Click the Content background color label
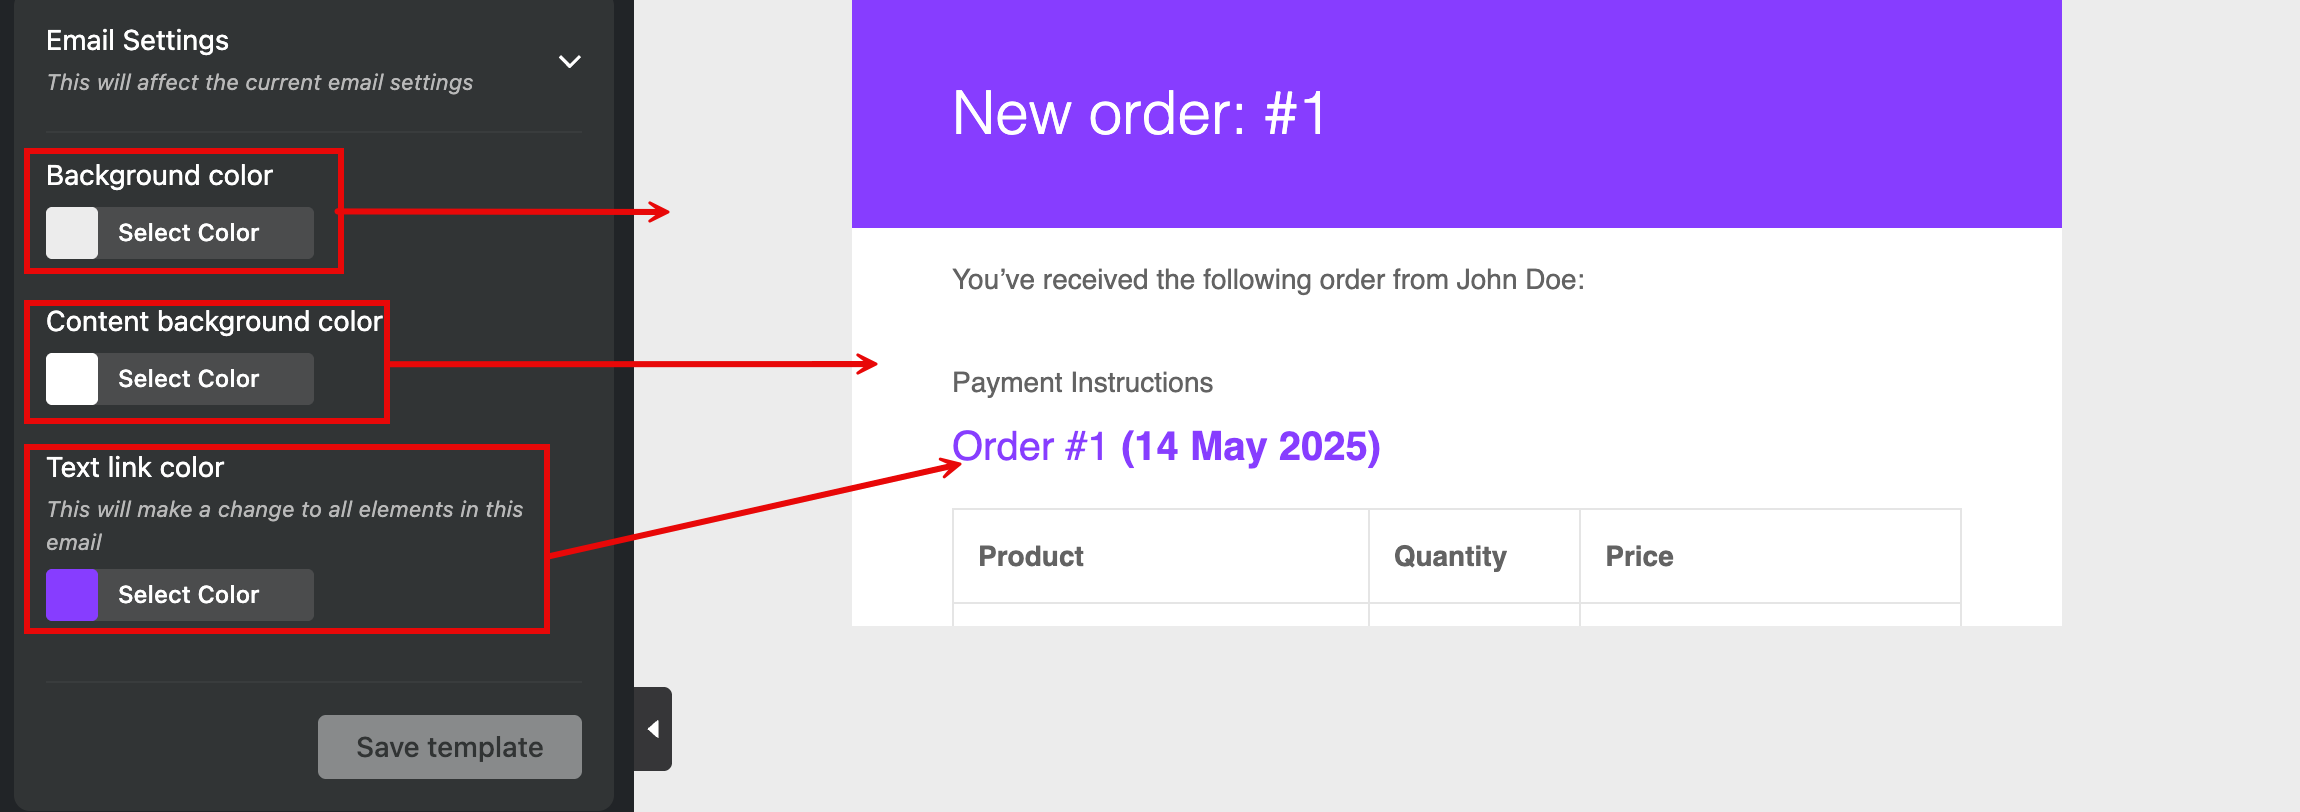The image size is (2300, 812). [214, 322]
